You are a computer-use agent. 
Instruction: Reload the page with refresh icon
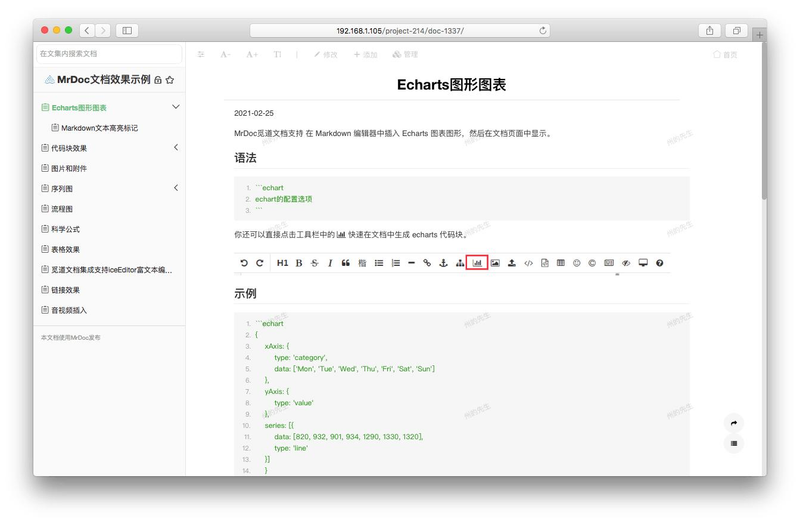(543, 31)
